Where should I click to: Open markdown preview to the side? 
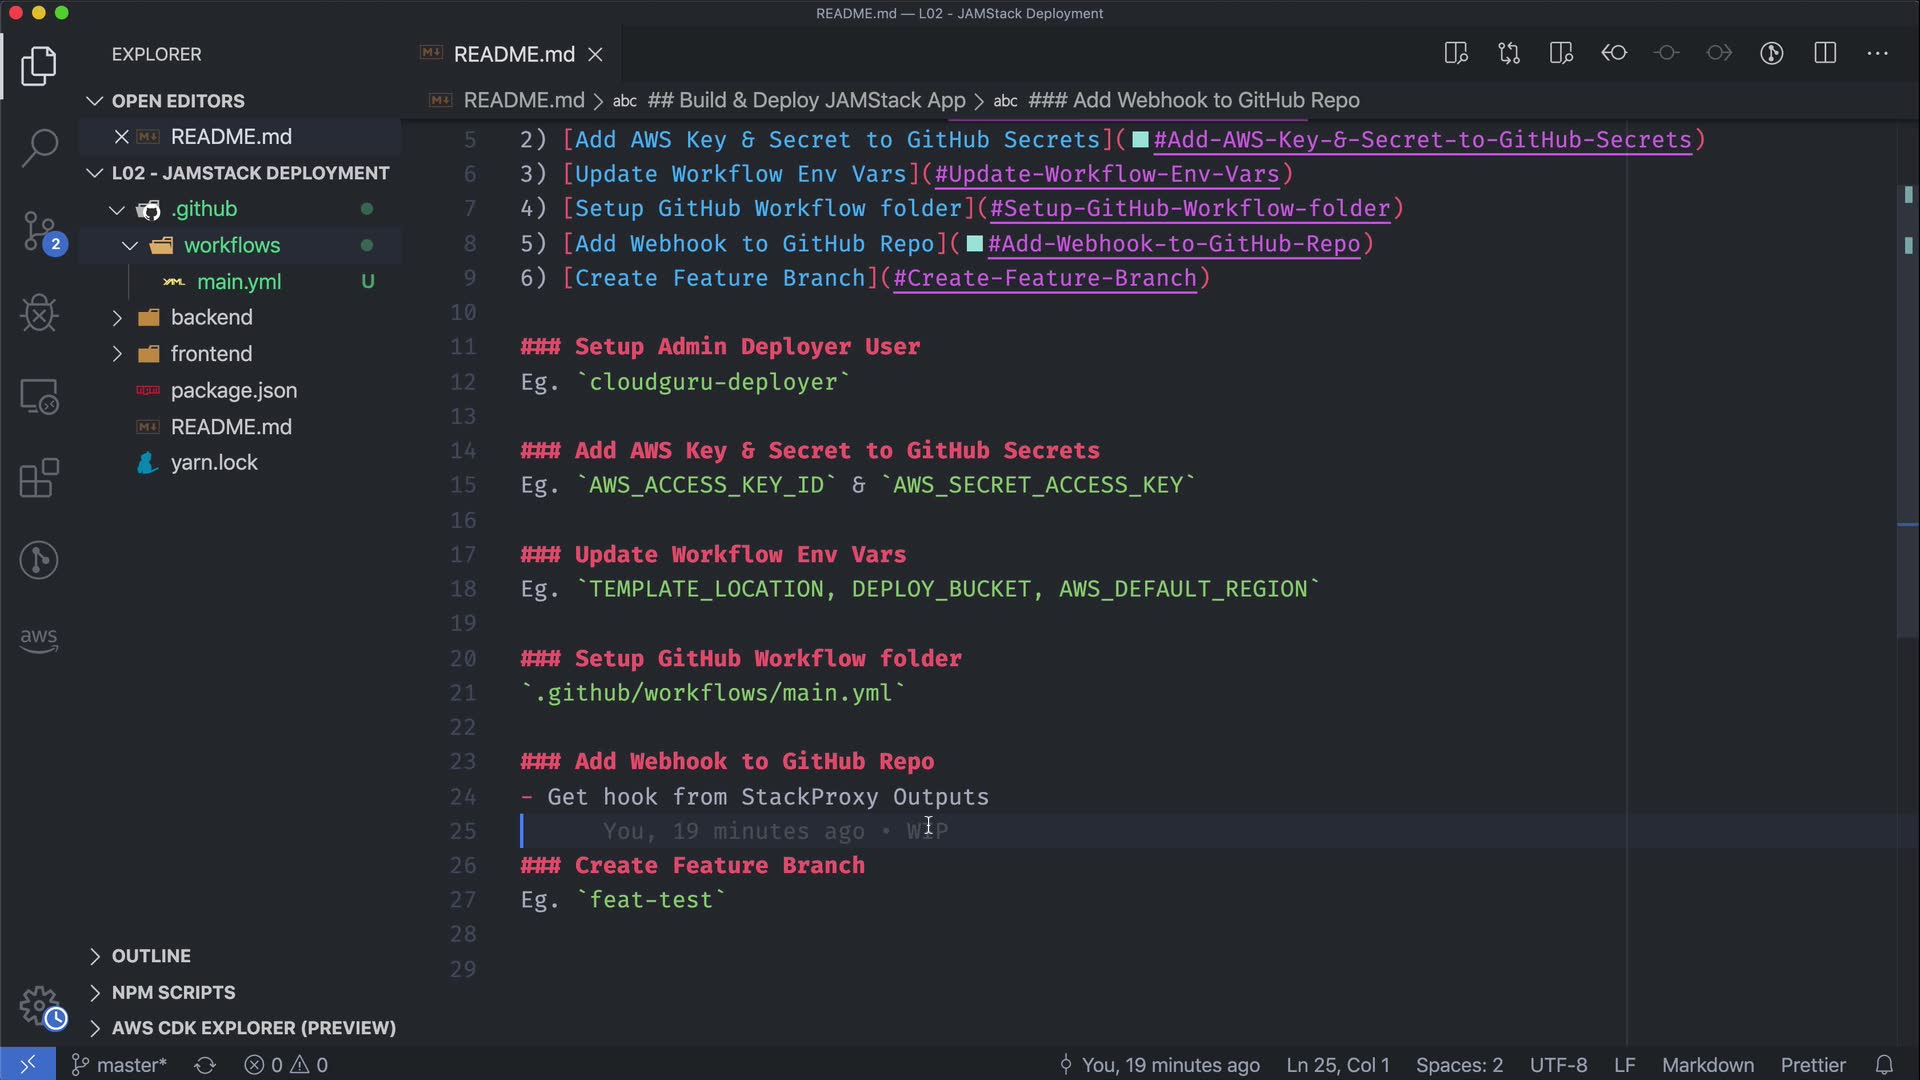(1456, 53)
